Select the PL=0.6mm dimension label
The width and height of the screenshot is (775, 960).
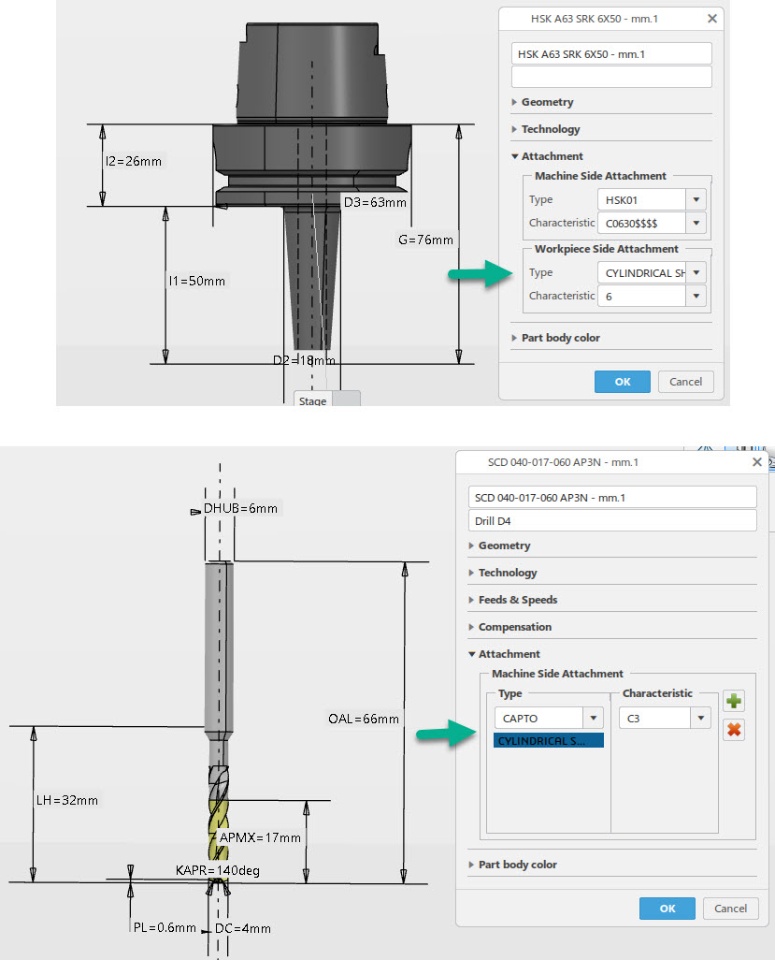[x=165, y=928]
